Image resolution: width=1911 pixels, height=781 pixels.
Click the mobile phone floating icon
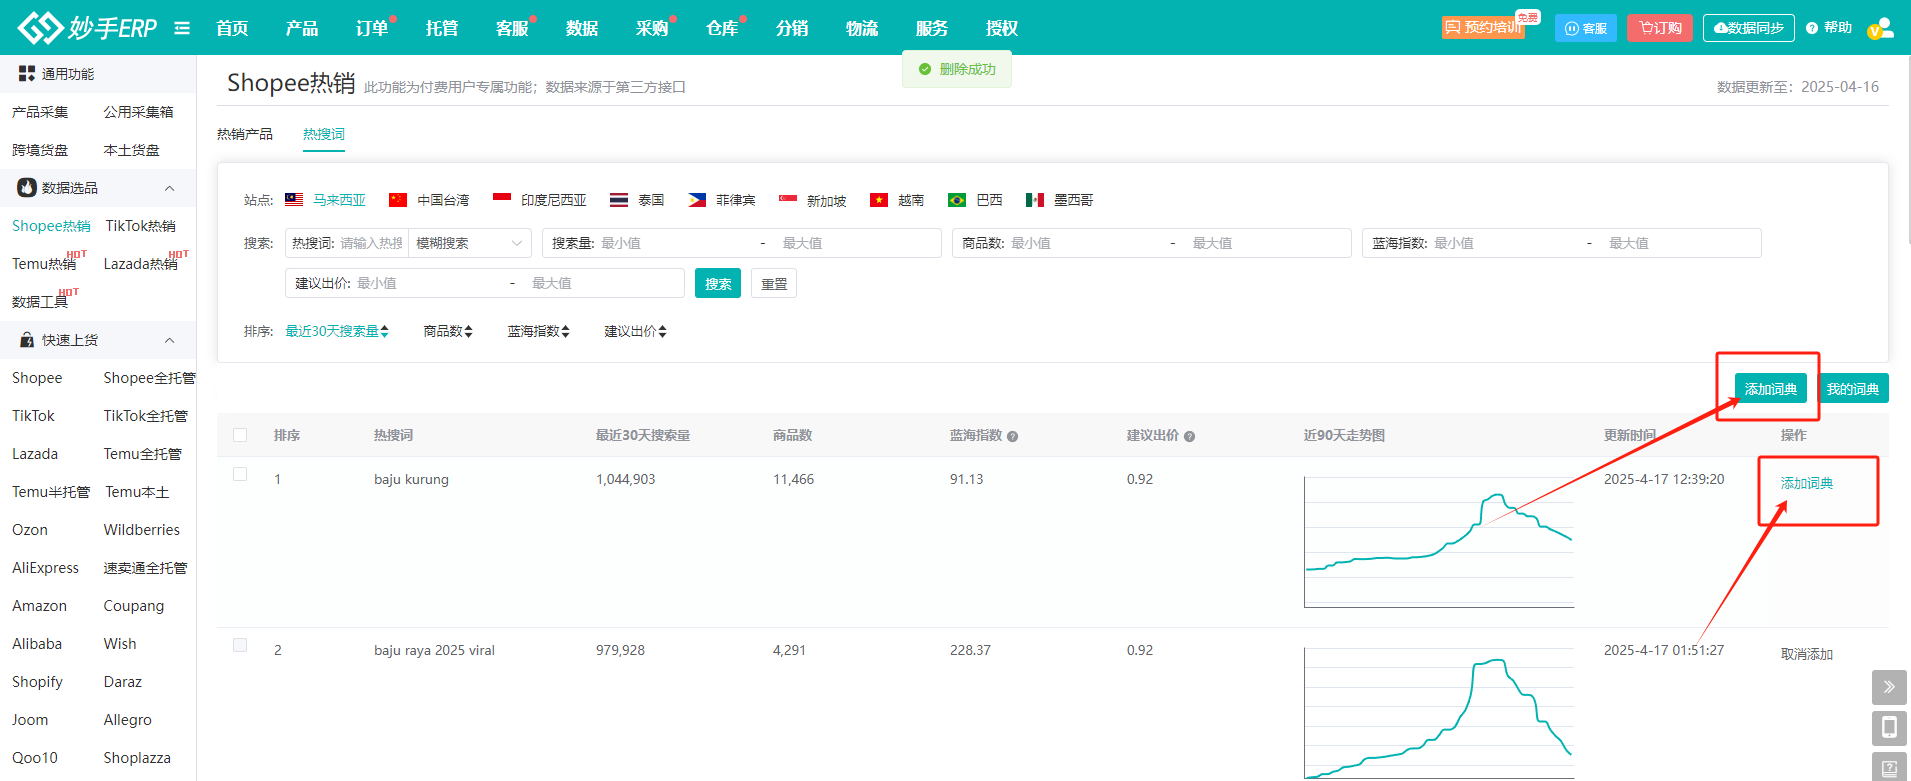tap(1889, 728)
